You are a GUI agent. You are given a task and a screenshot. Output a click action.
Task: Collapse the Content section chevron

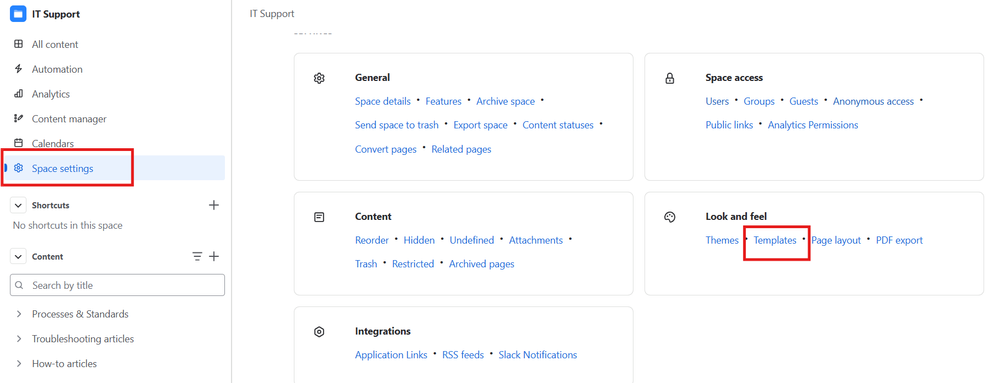point(18,256)
